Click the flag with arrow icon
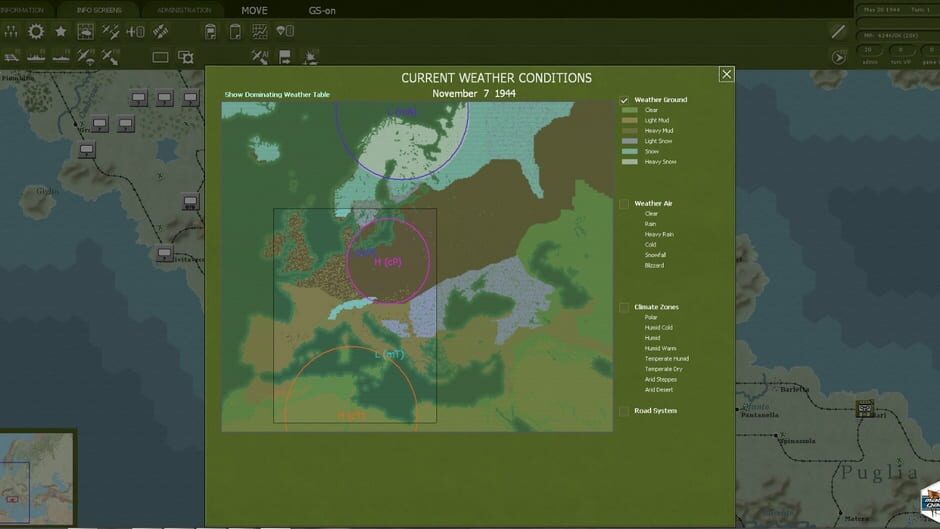Image resolution: width=940 pixels, height=529 pixels. click(x=285, y=57)
